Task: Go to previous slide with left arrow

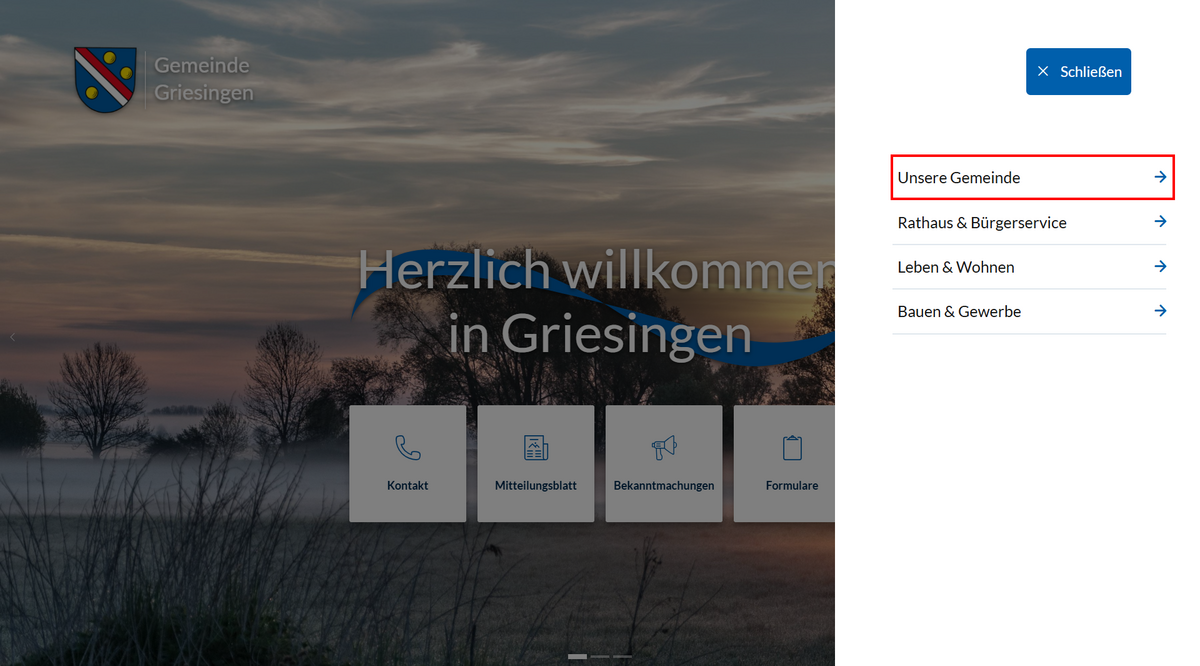Action: (x=12, y=337)
